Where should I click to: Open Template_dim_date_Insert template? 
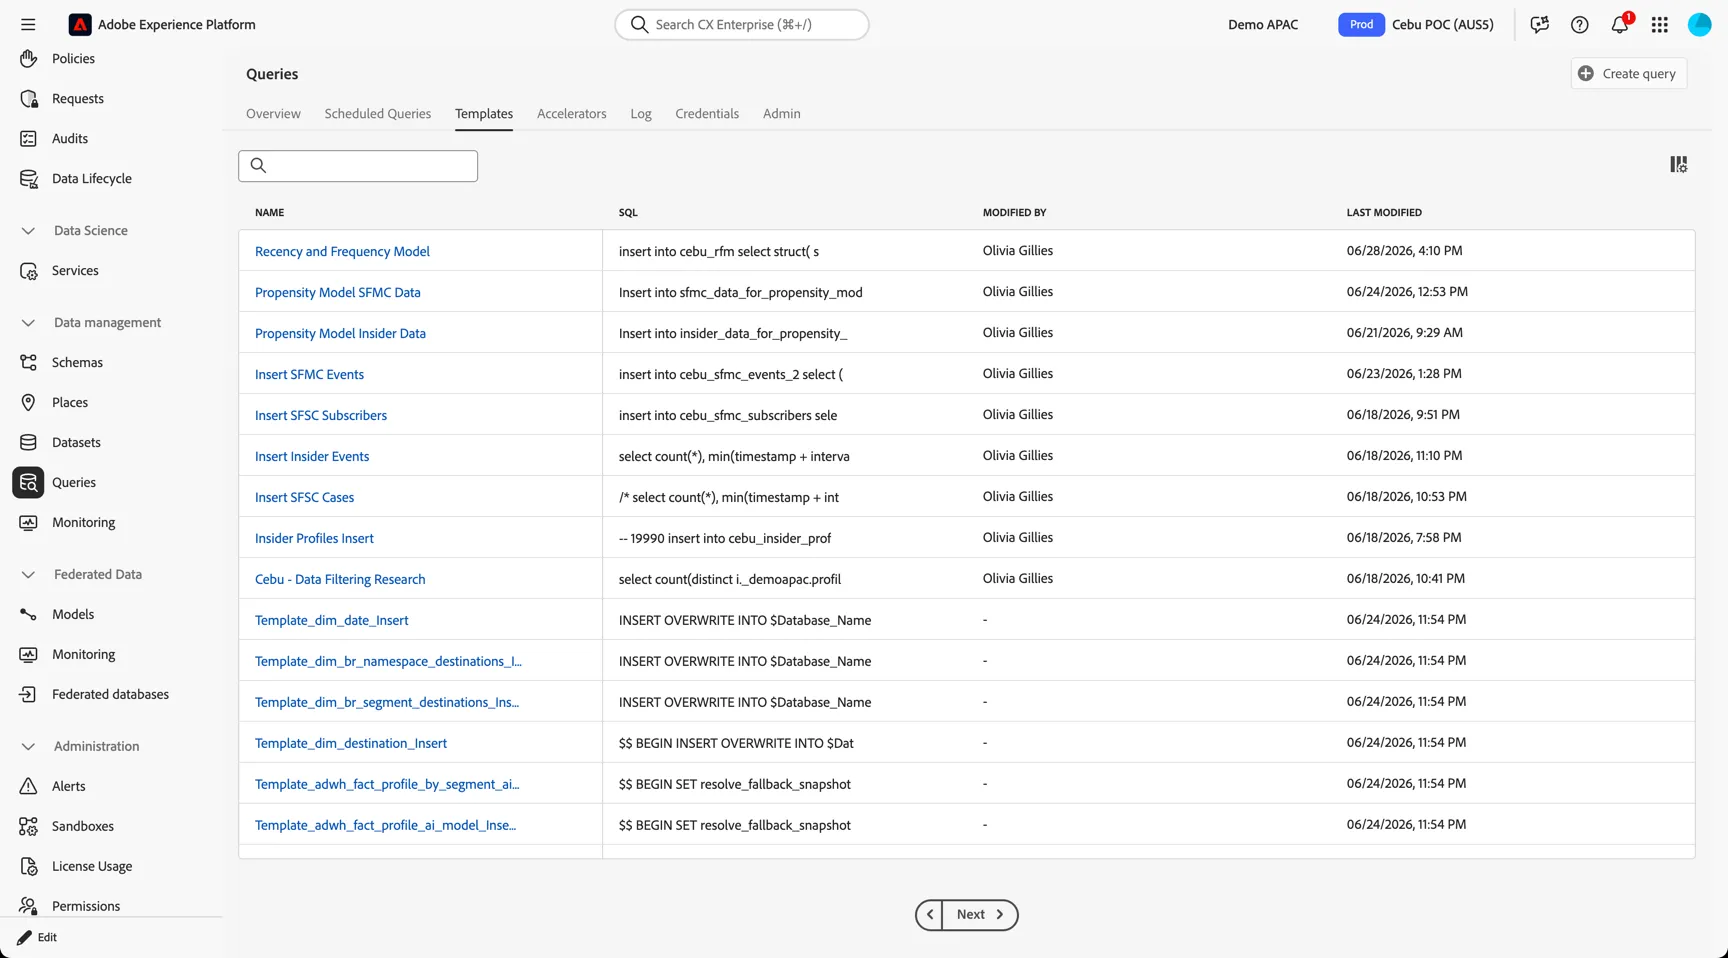point(331,621)
